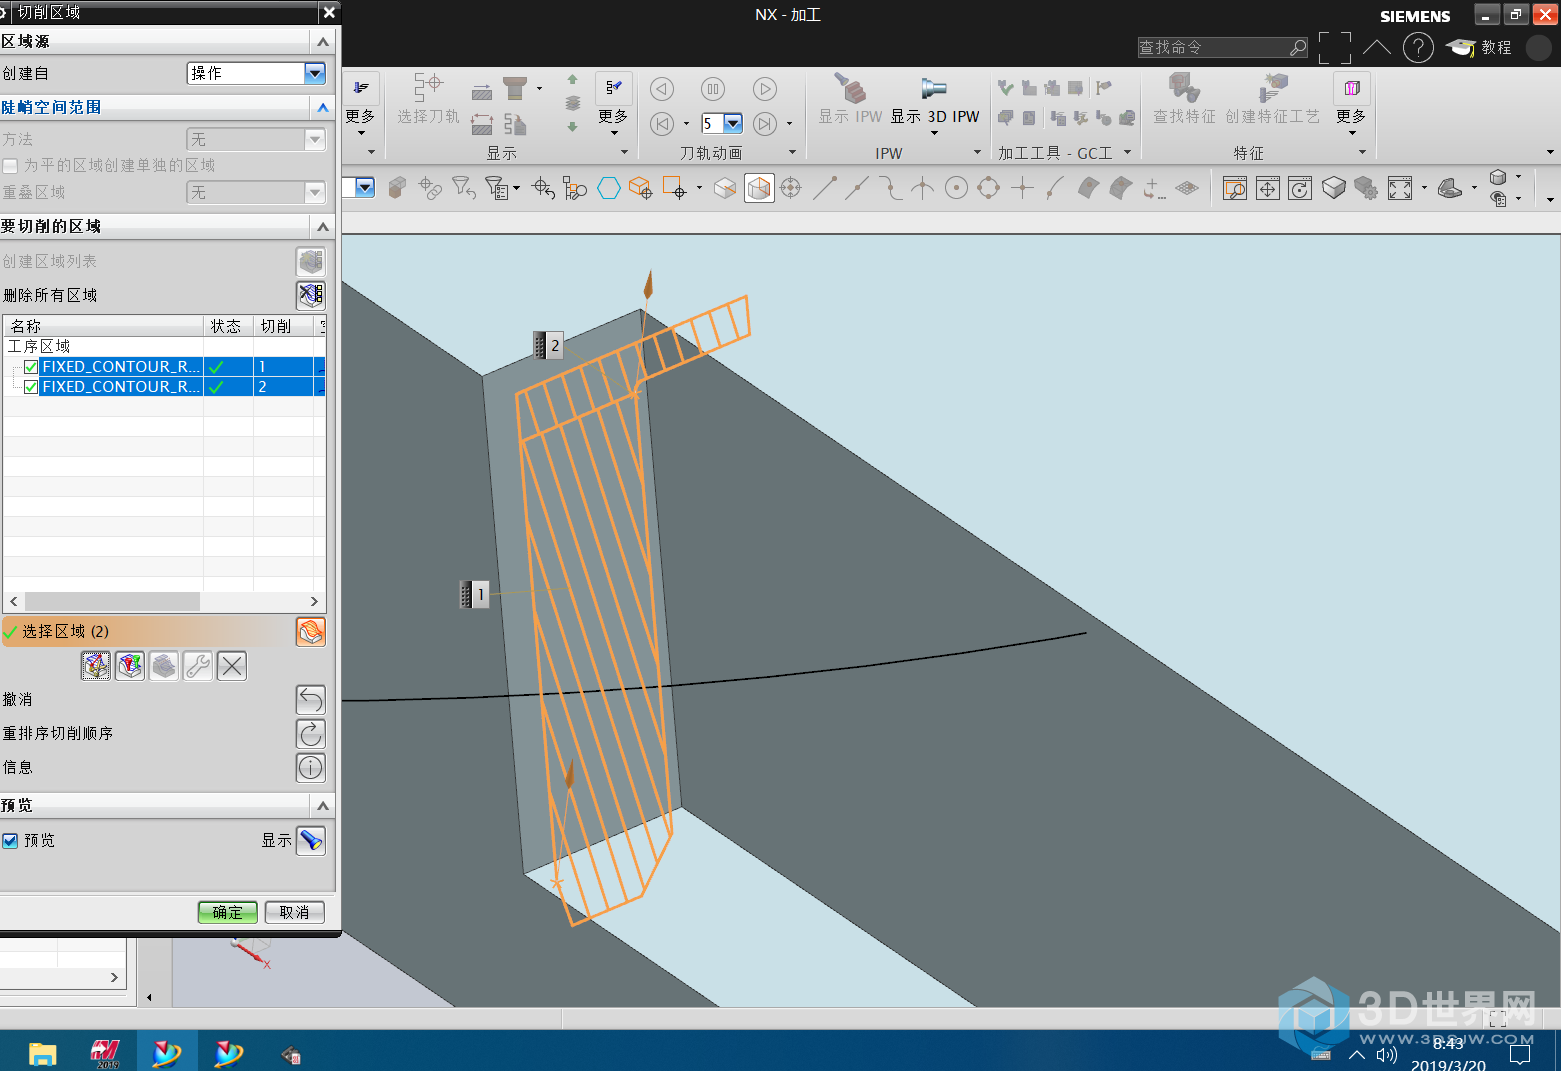The image size is (1561, 1071).
Task: Click the pause toolpath animation button
Action: (x=713, y=89)
